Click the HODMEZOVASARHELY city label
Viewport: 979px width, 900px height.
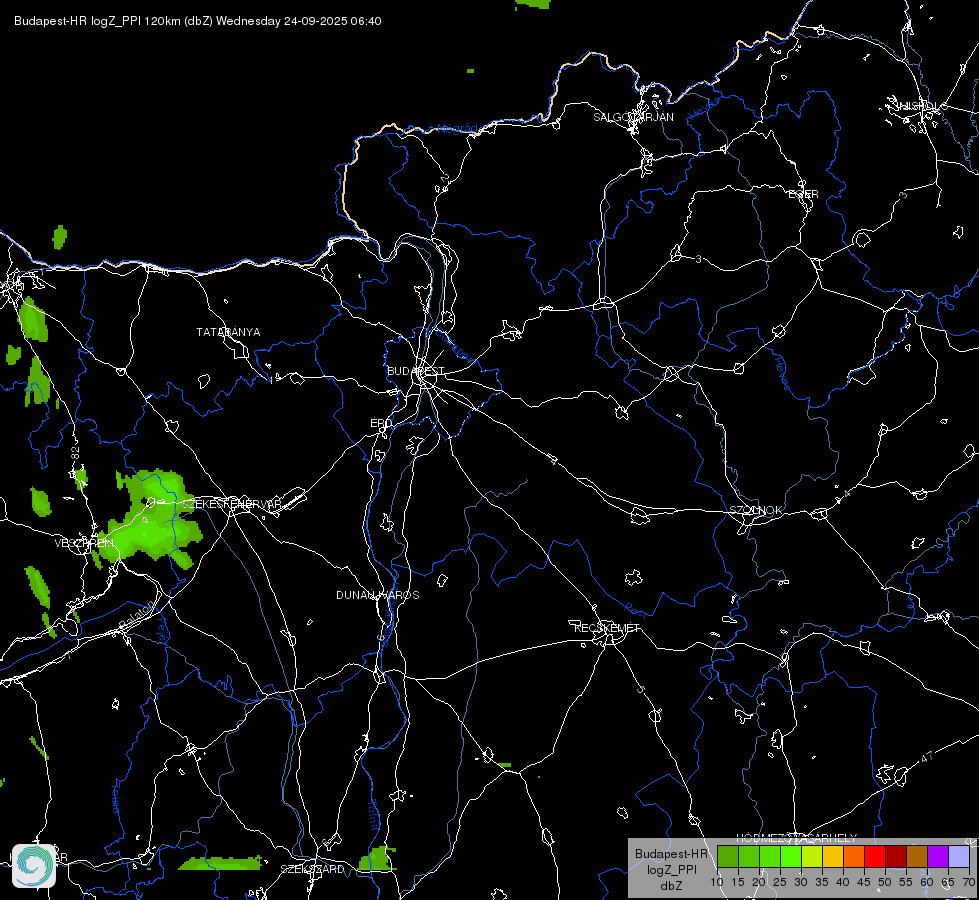point(796,838)
